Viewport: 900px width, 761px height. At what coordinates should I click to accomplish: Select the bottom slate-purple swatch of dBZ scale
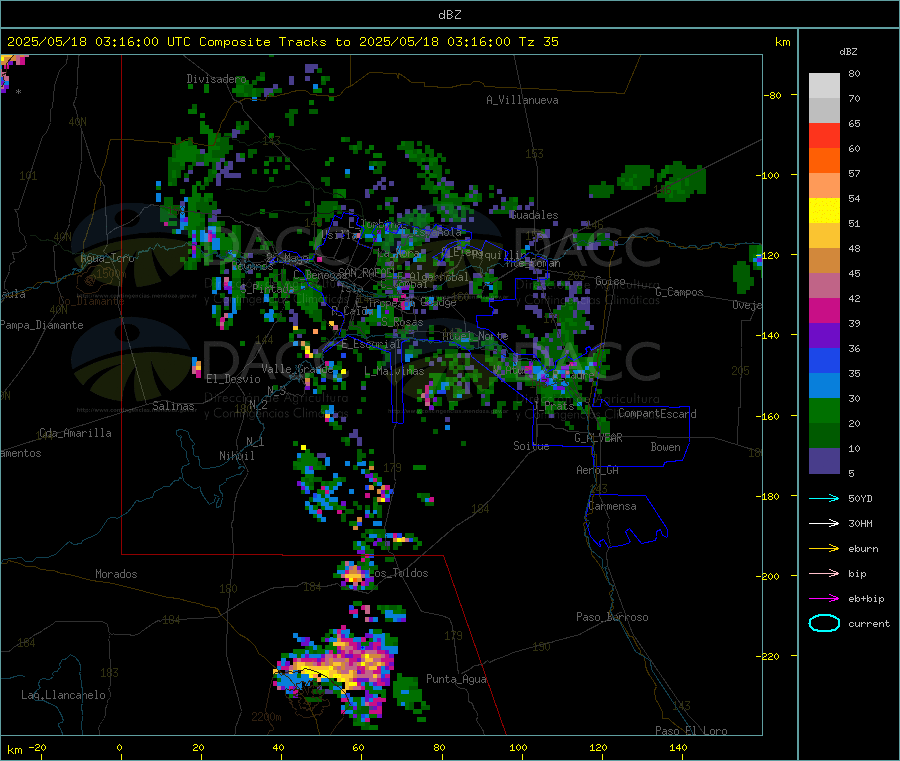pos(824,461)
